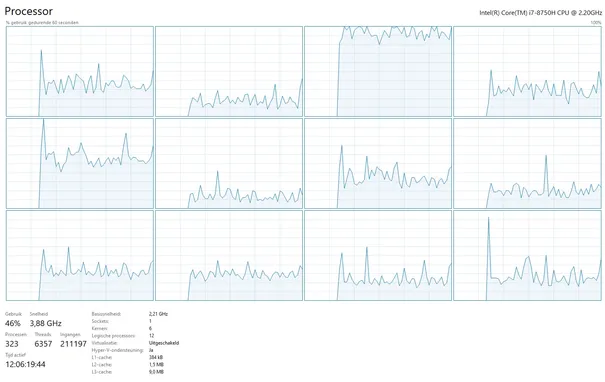Click the "Processen" label
Screen dimensions: 605x382
coord(16,335)
